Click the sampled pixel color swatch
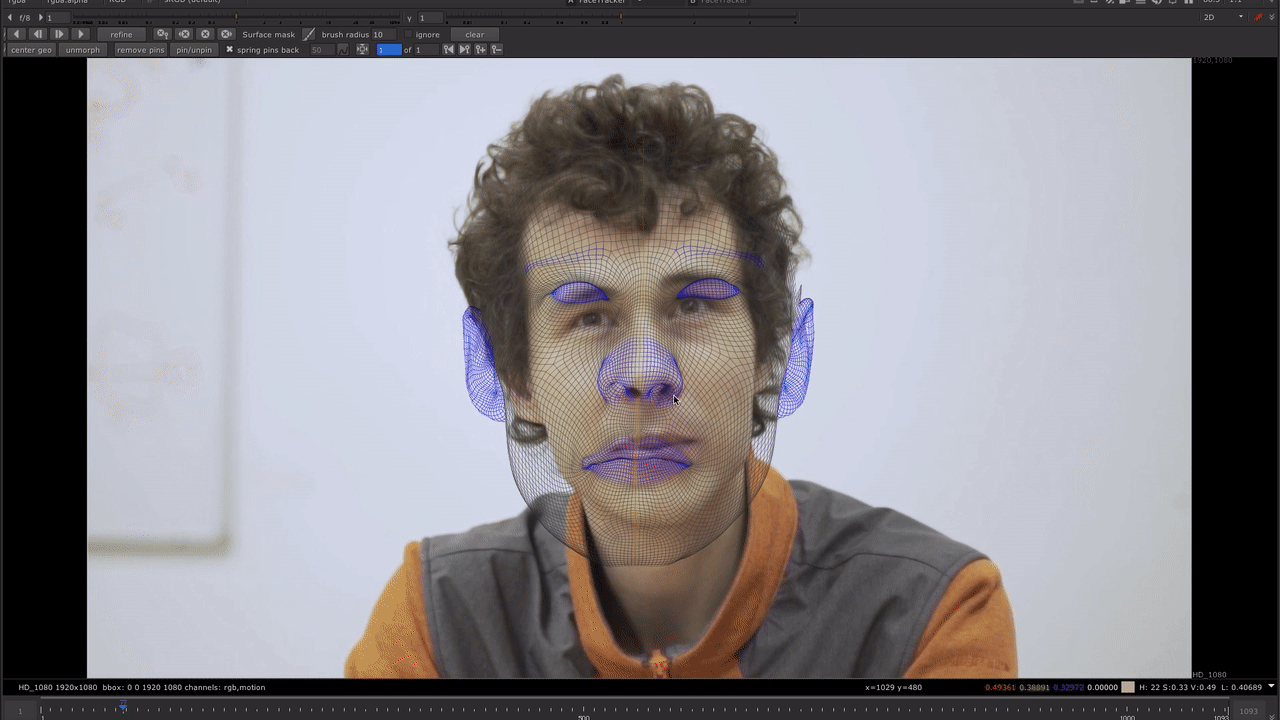The image size is (1280, 720). click(x=1128, y=687)
